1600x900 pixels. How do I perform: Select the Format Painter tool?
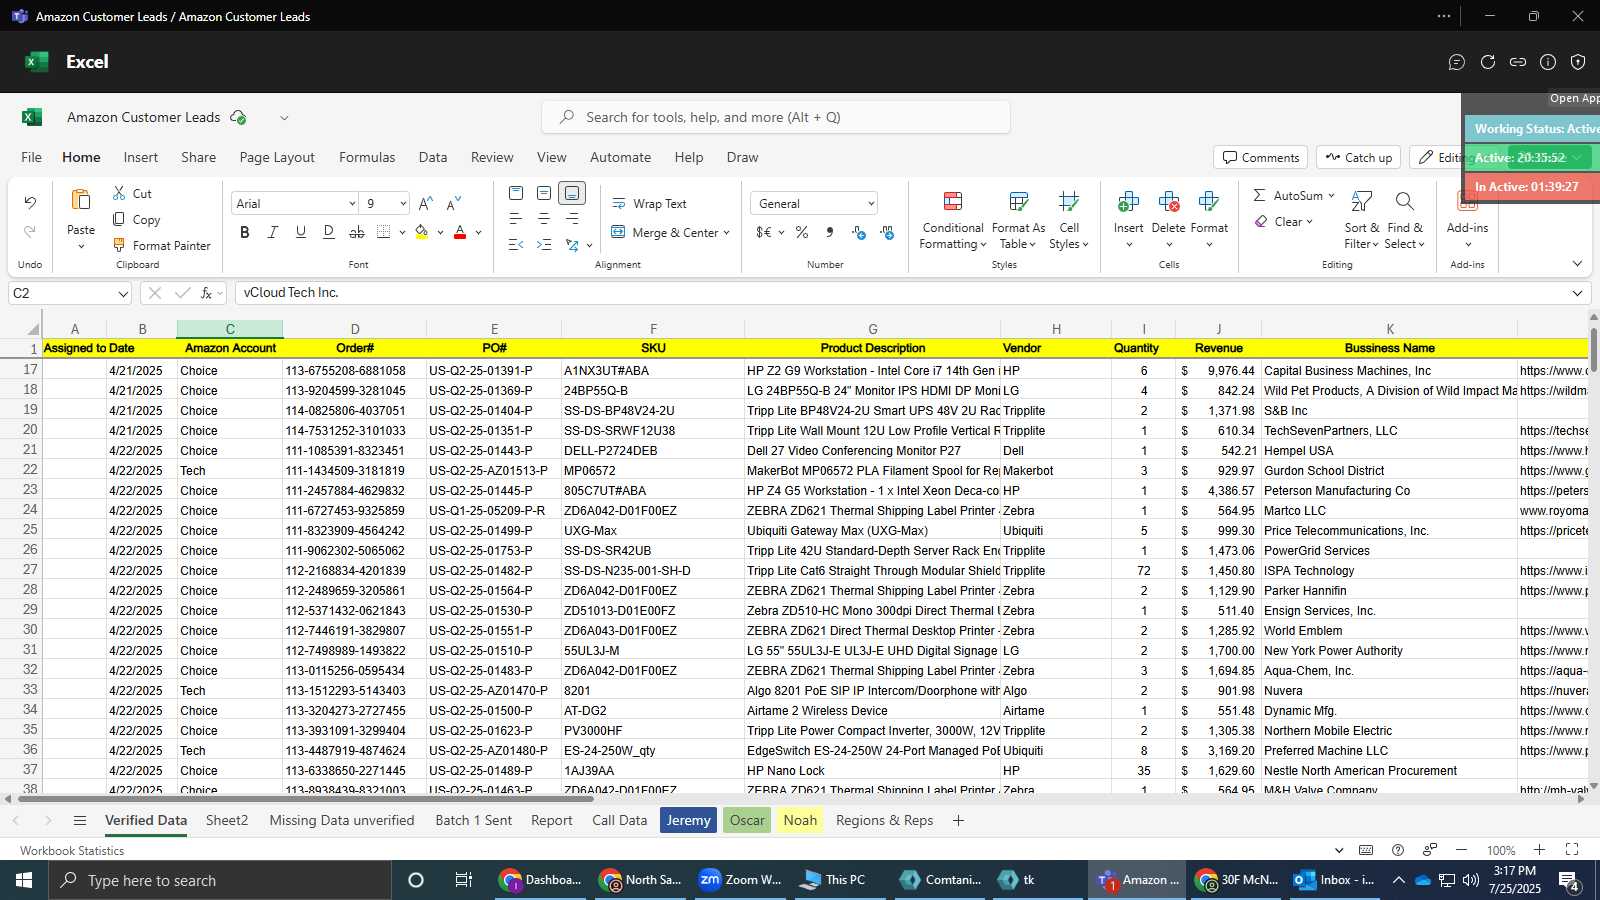click(161, 245)
